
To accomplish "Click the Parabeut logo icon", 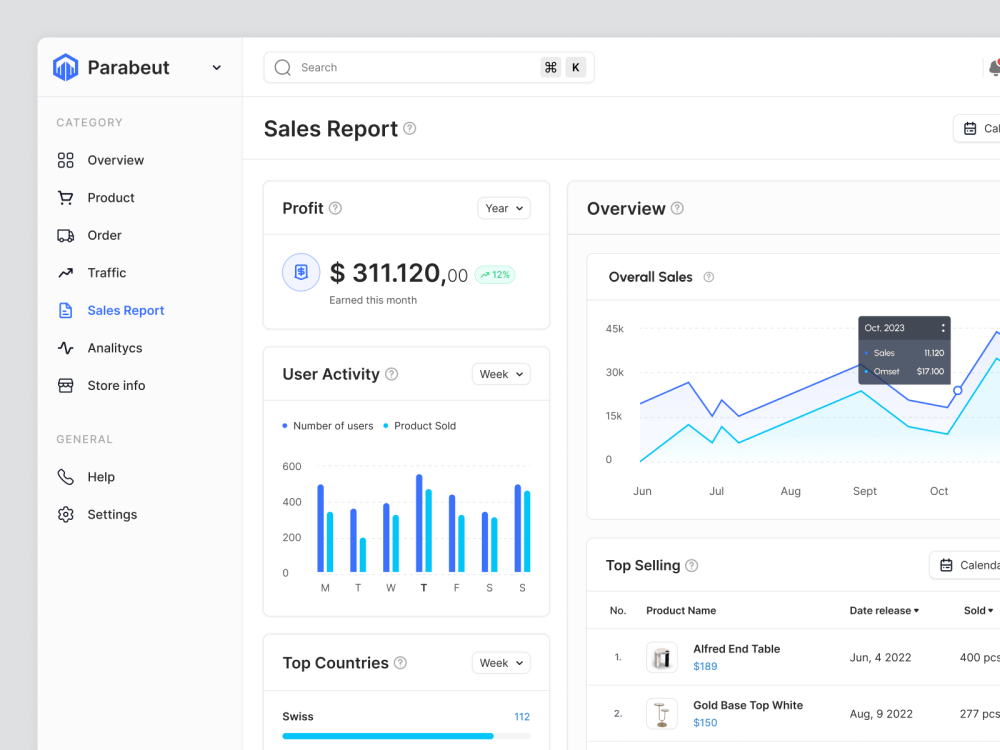I will [65, 67].
